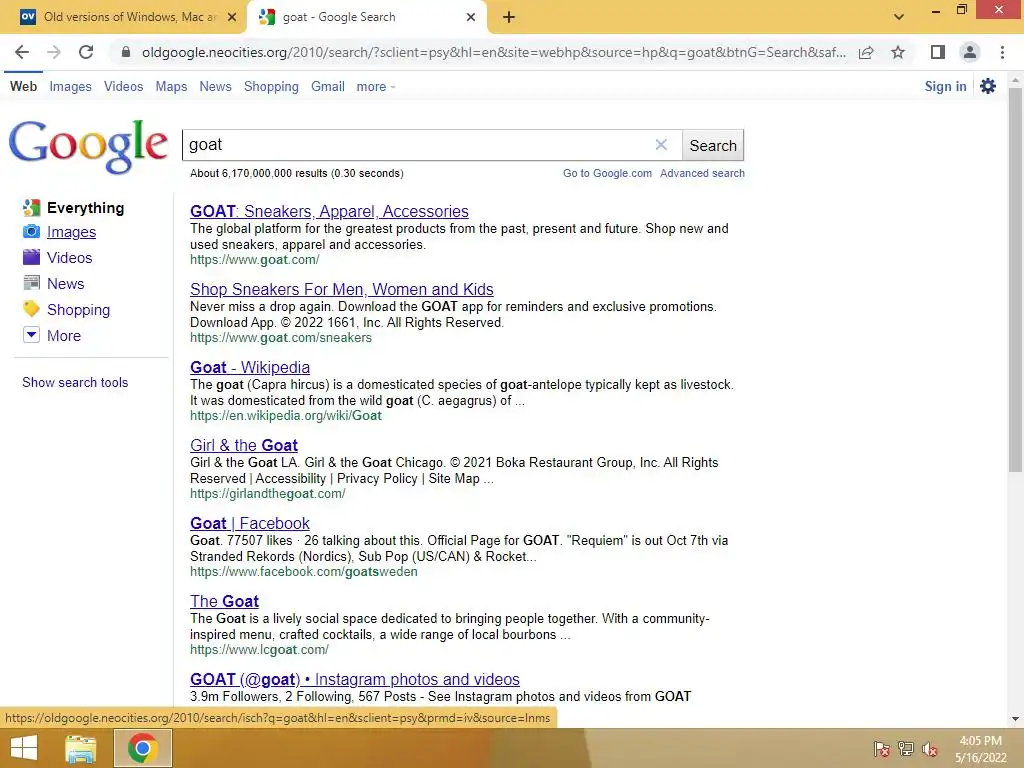This screenshot has width=1024, height=768.
Task: Click the tag icon beside Shopping
Action: point(31,309)
